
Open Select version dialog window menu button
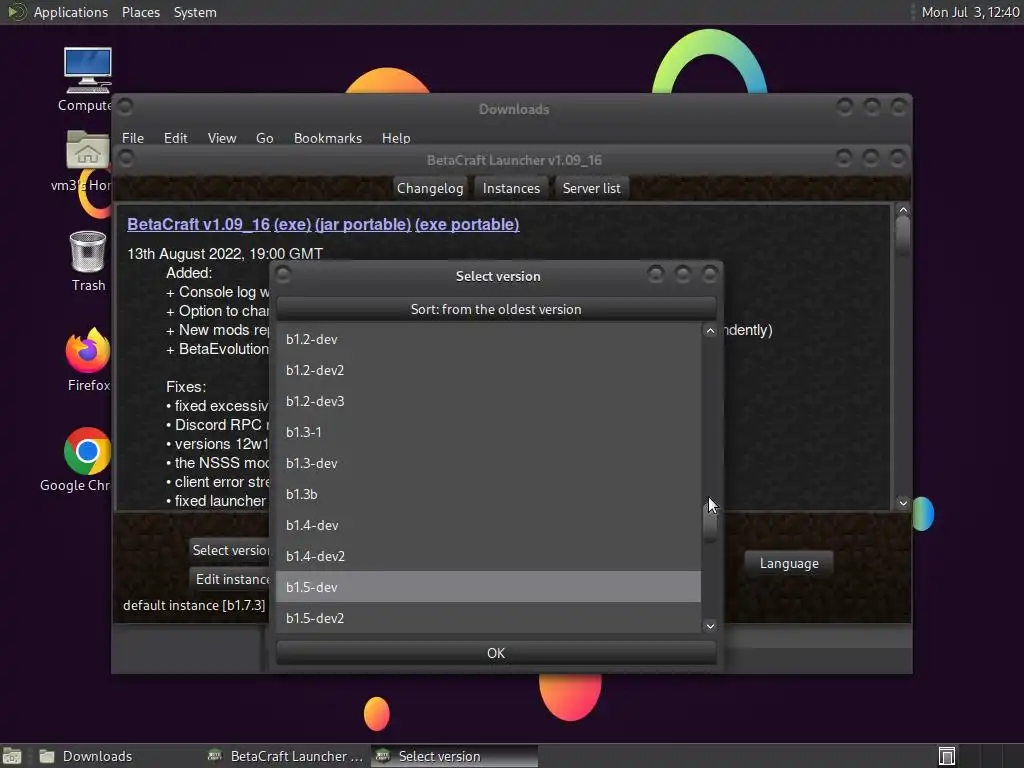pyautogui.click(x=283, y=274)
